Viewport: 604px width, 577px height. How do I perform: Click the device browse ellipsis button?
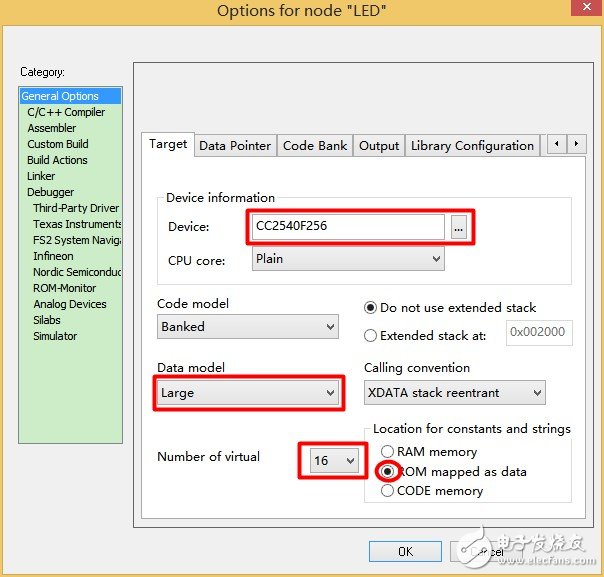(x=458, y=227)
